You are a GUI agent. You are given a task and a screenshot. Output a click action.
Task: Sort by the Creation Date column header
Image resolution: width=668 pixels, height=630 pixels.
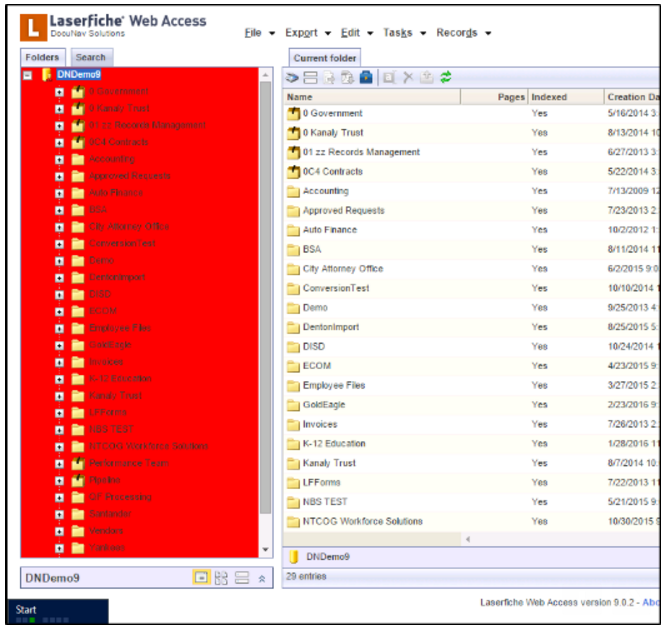coord(632,97)
